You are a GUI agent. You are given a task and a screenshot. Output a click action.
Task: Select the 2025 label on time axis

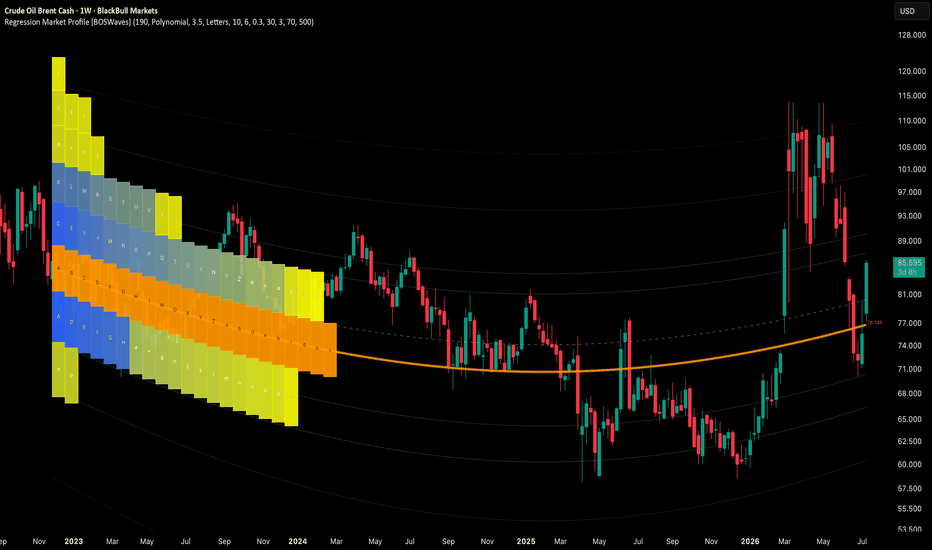[525, 541]
